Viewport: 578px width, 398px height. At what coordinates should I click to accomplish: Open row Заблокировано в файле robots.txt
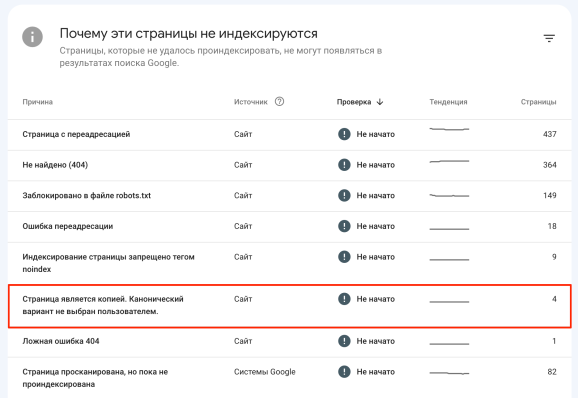click(290, 196)
